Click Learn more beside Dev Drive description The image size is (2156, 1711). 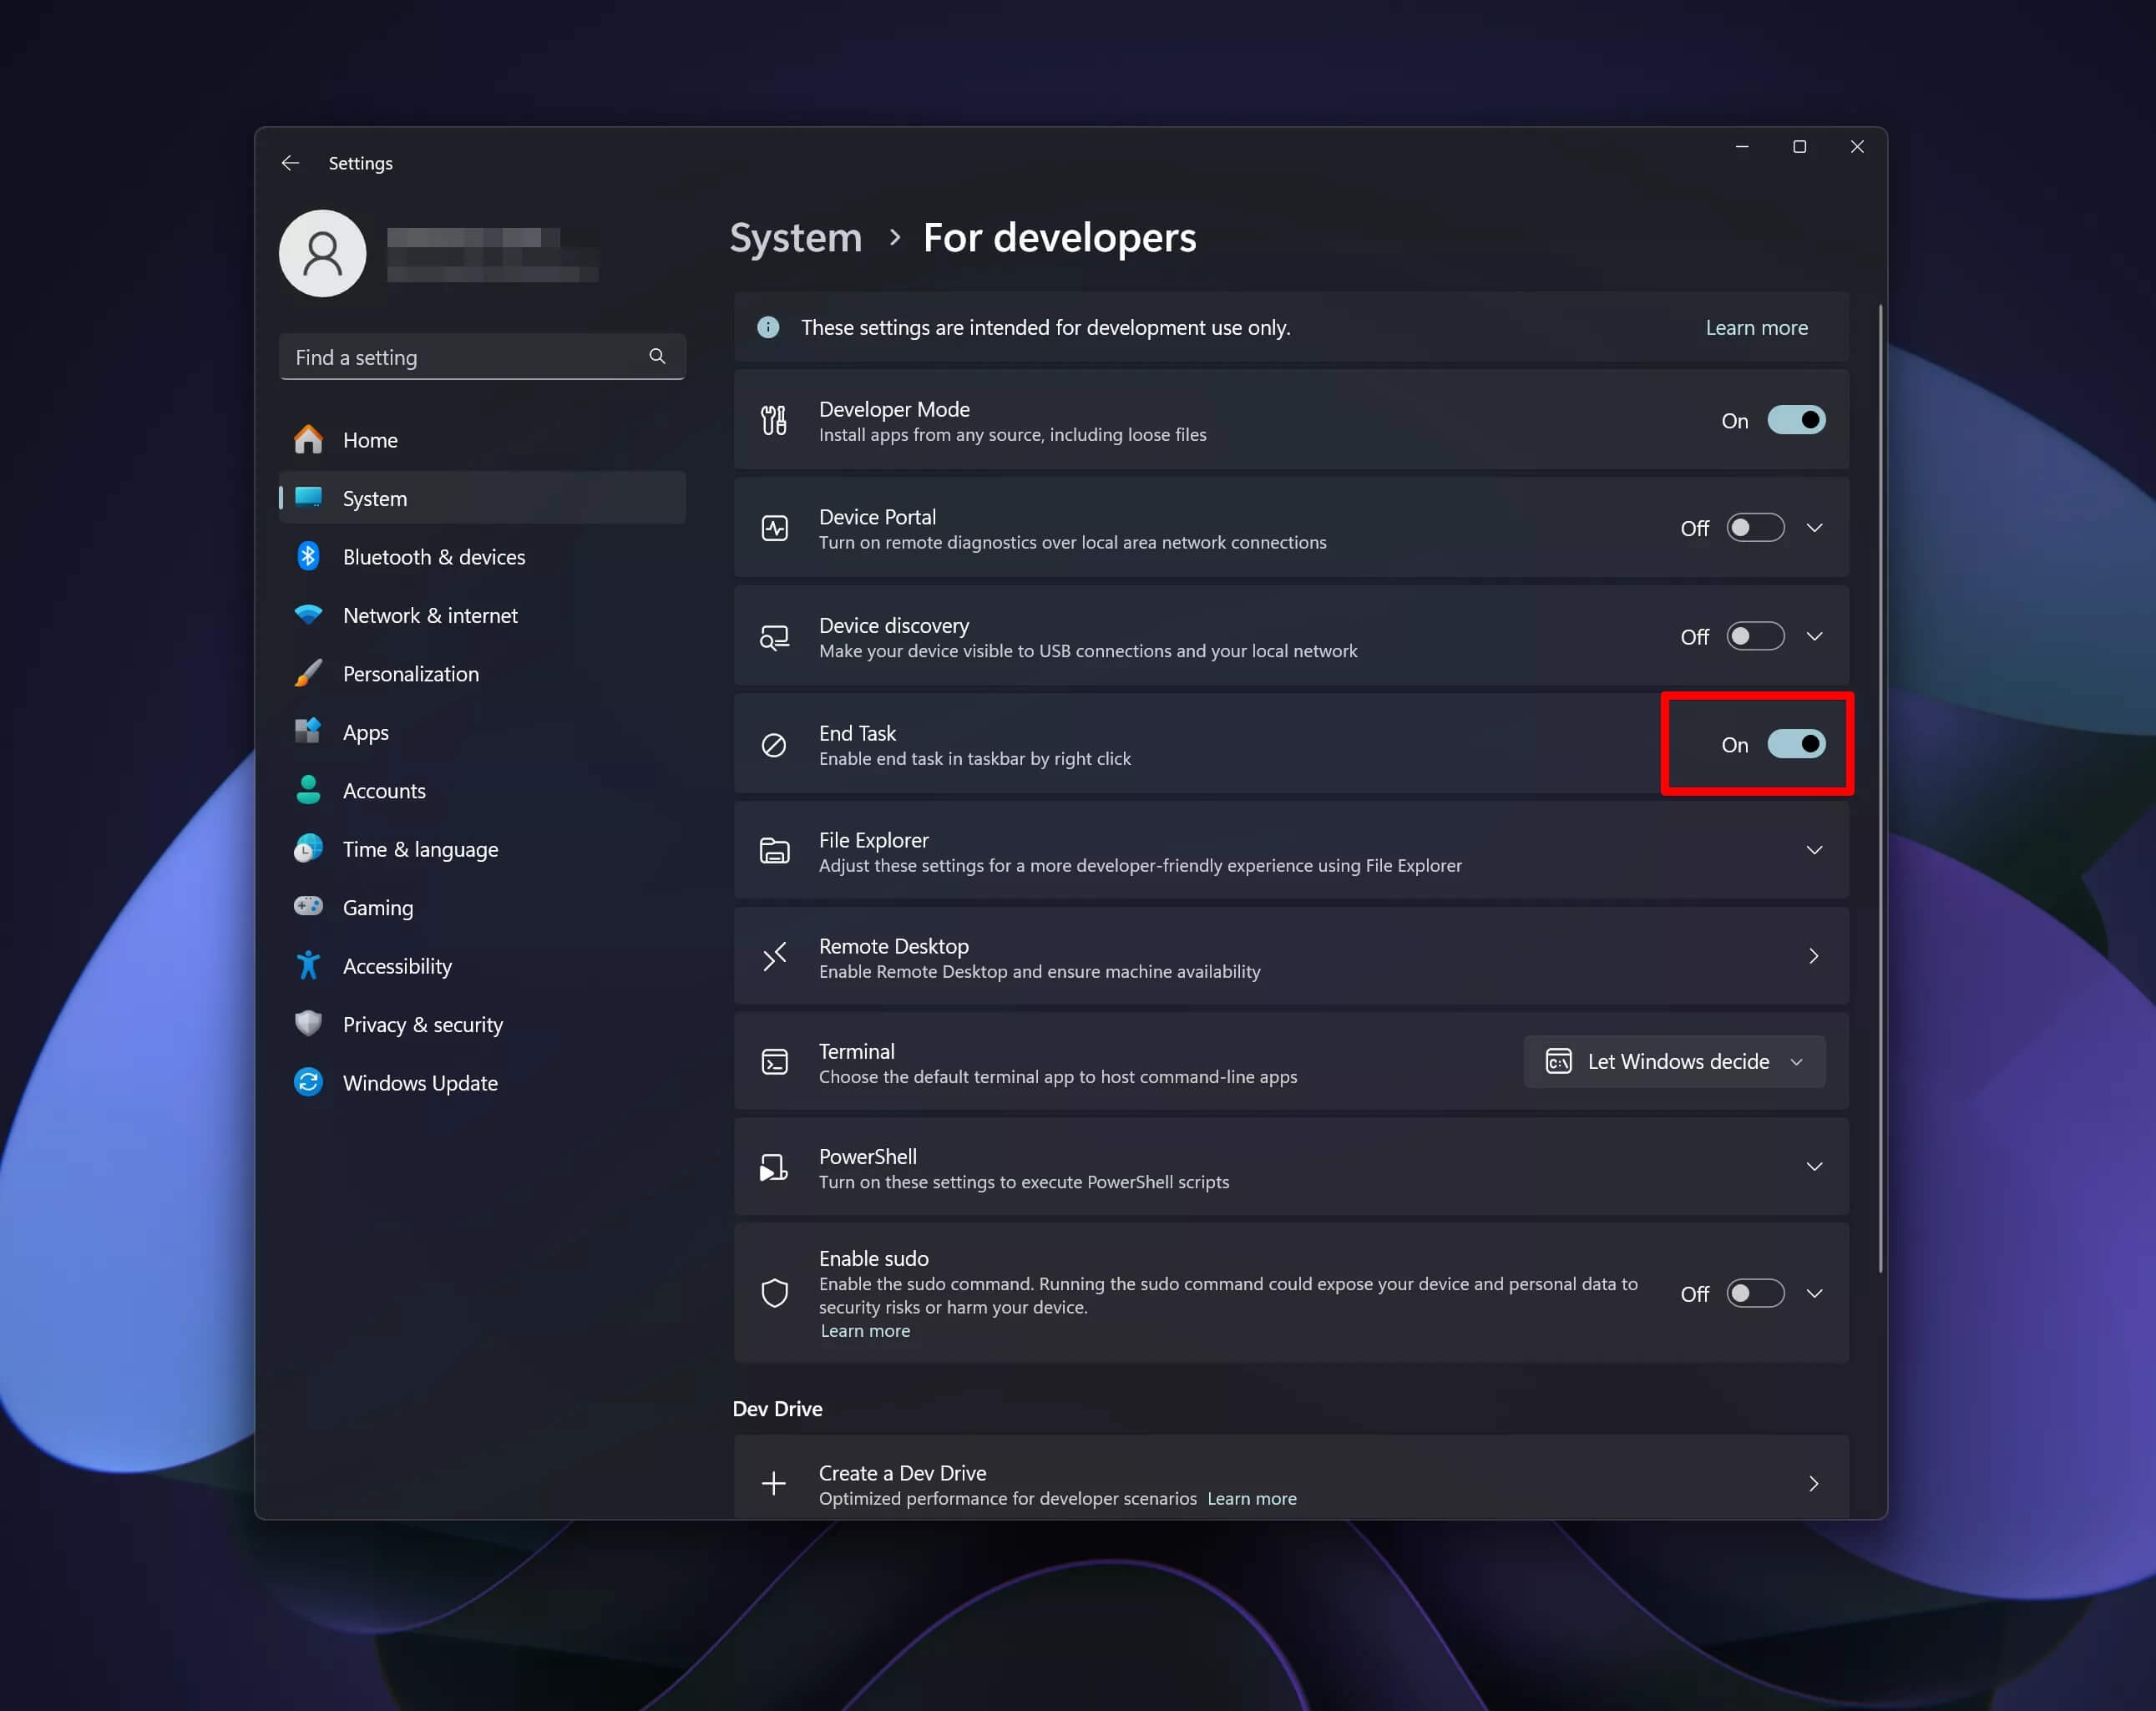point(1251,1498)
